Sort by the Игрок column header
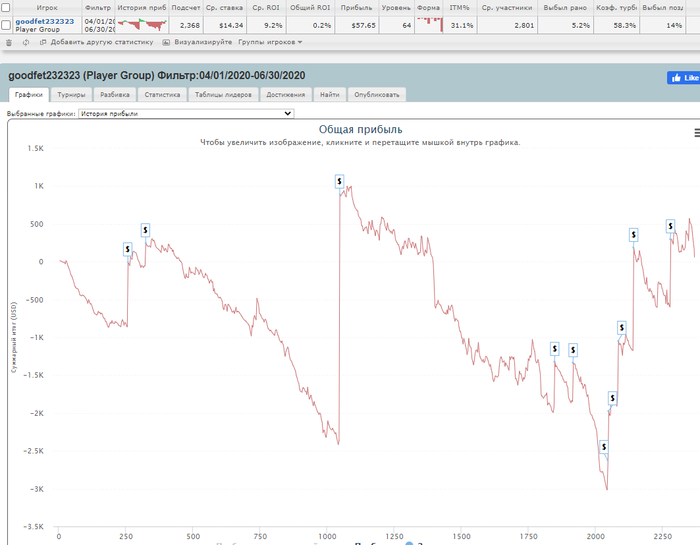The image size is (700, 545). point(47,8)
